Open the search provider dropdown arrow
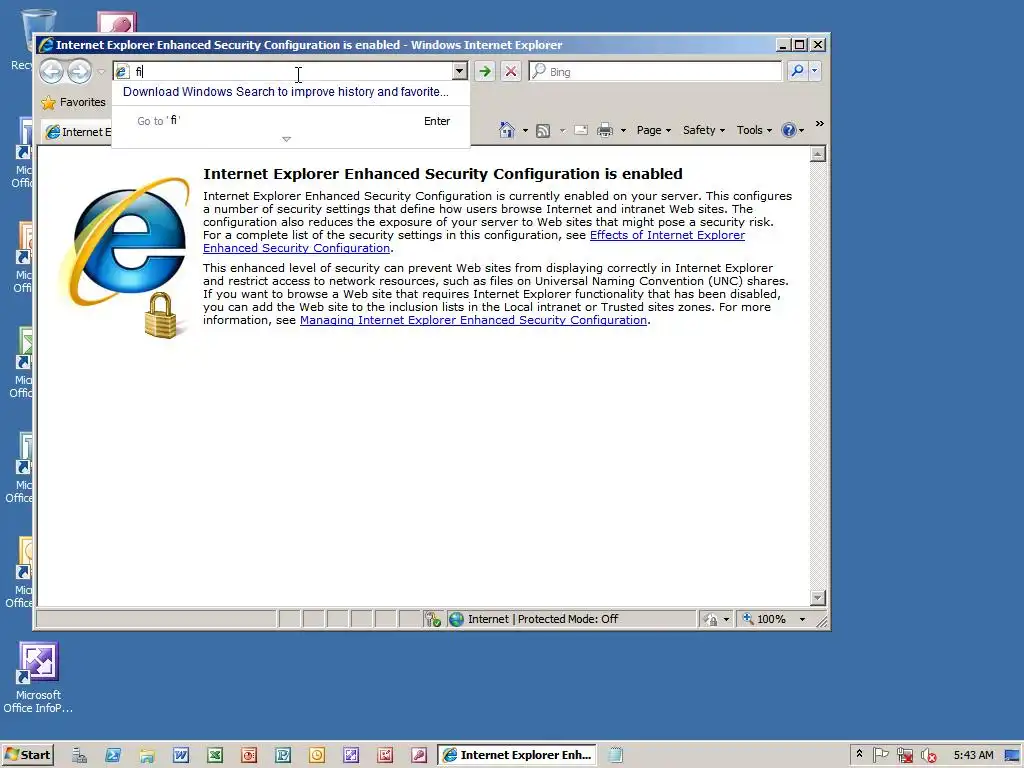This screenshot has height=768, width=1024. coord(814,71)
